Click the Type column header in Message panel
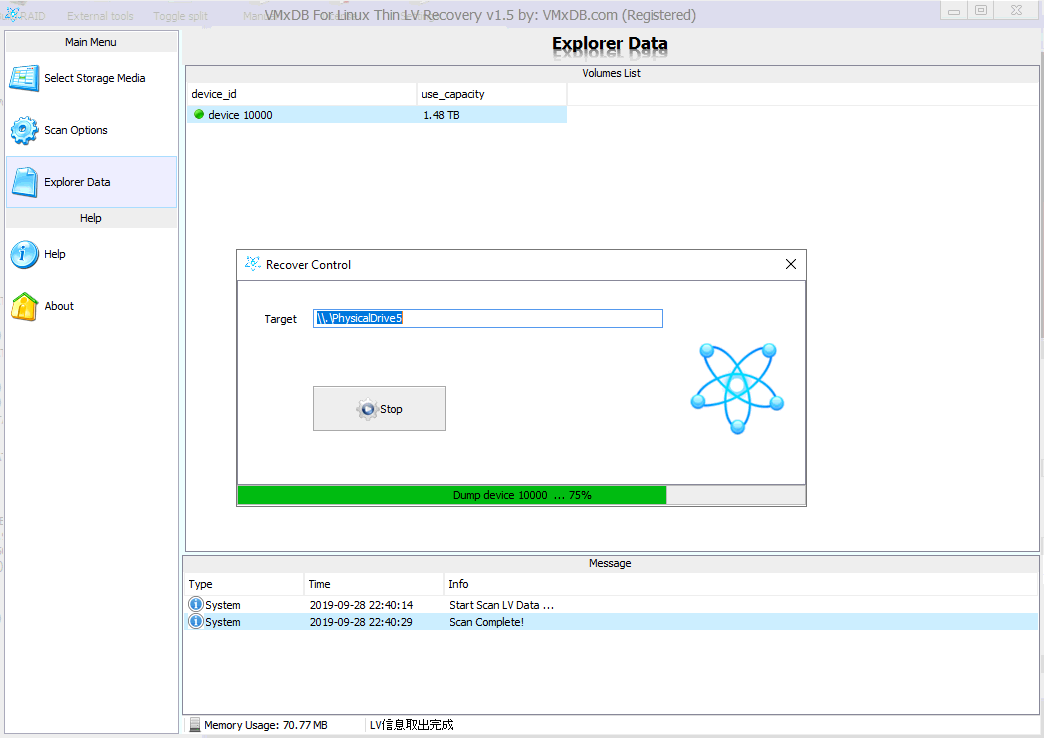The width and height of the screenshot is (1044, 738). point(244,584)
